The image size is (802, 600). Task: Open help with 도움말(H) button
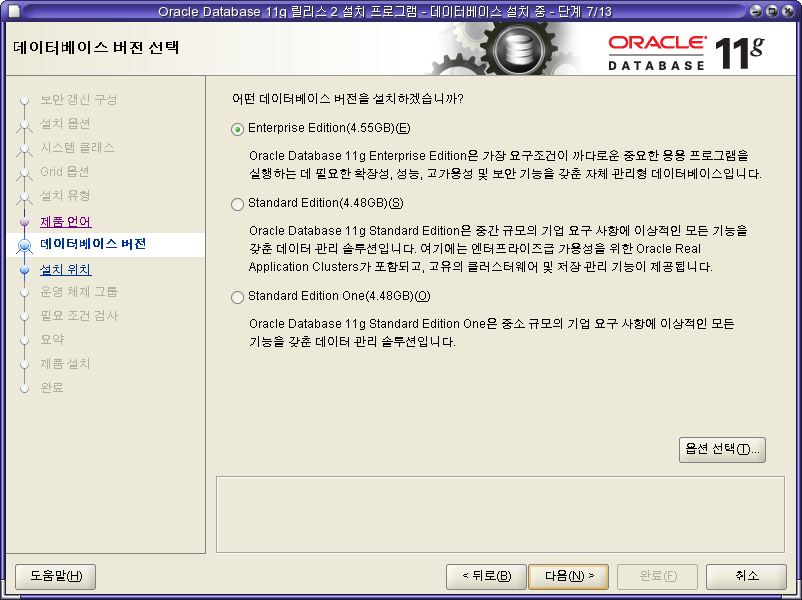click(x=55, y=576)
